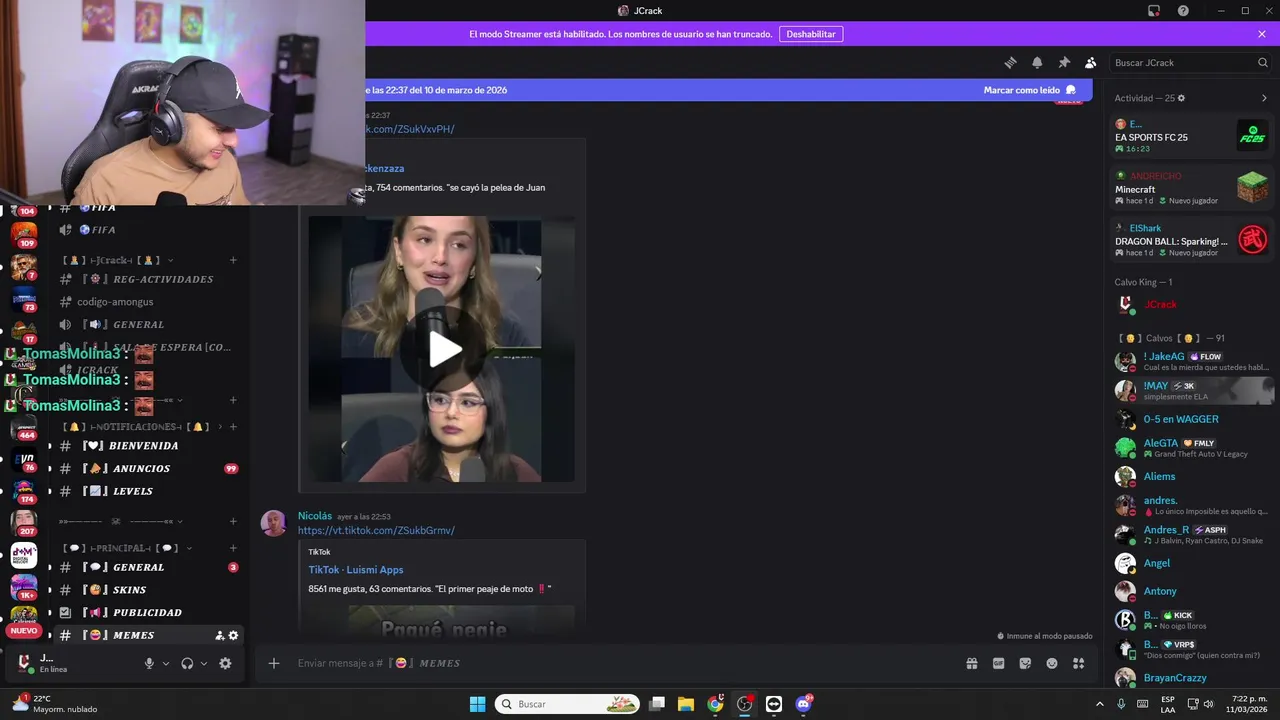Open member Andres_R in member list
Viewport: 1280px width, 720px height.
coord(1191,534)
